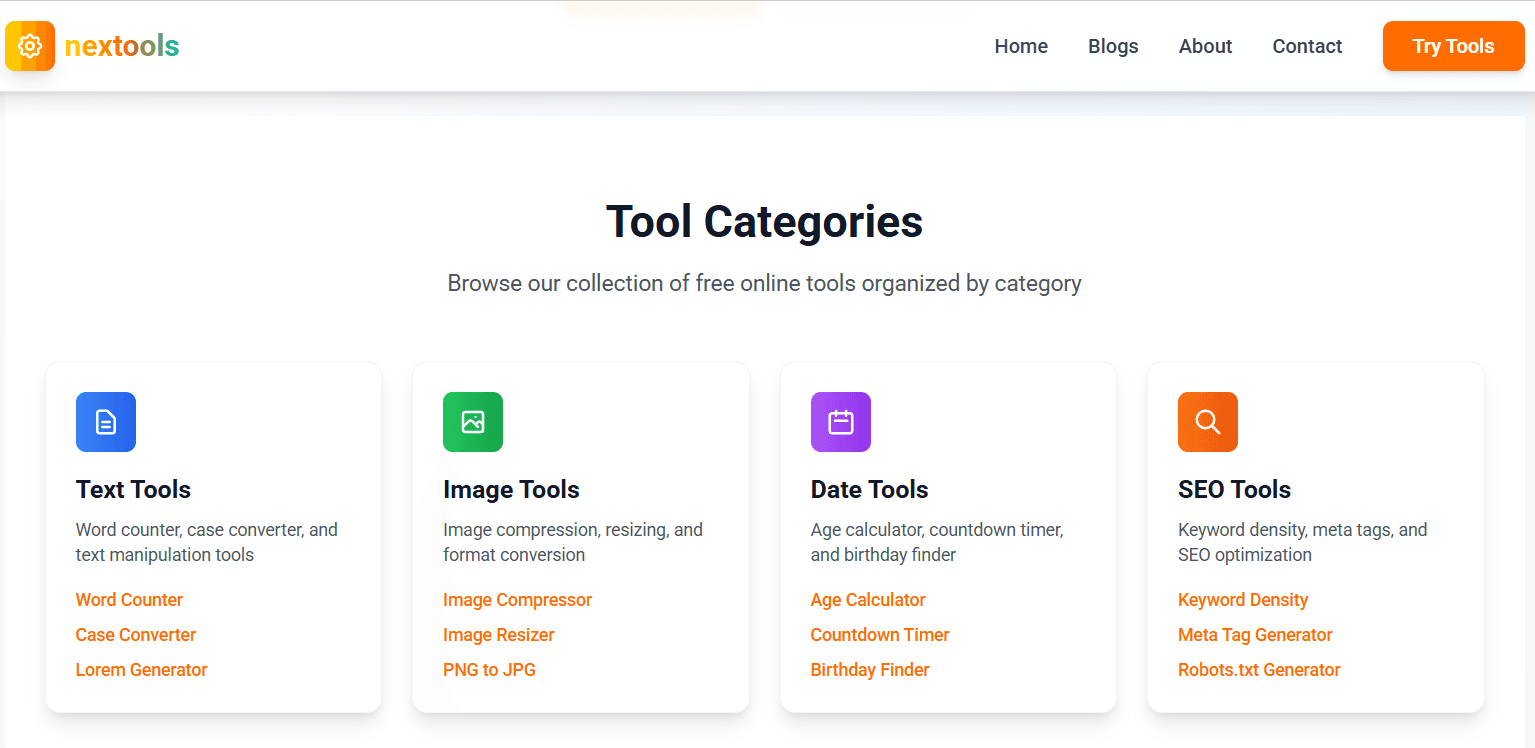Go to the Contact page
1535x748 pixels.
(1306, 46)
